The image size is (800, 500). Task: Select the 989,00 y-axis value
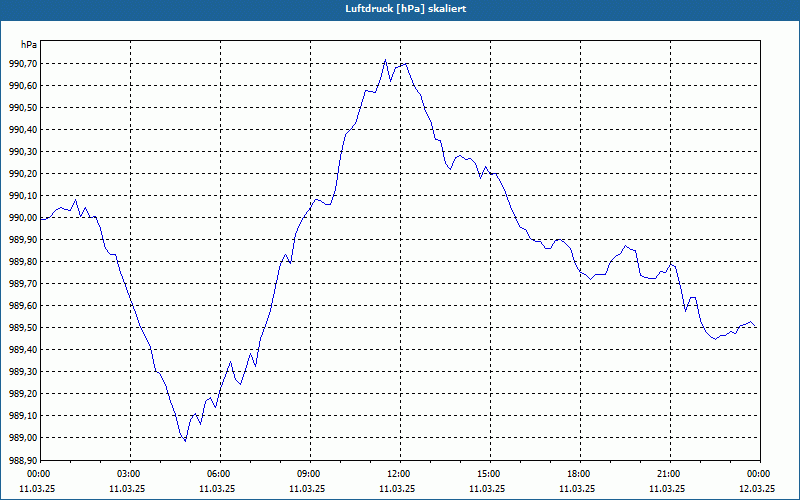pyautogui.click(x=23, y=438)
